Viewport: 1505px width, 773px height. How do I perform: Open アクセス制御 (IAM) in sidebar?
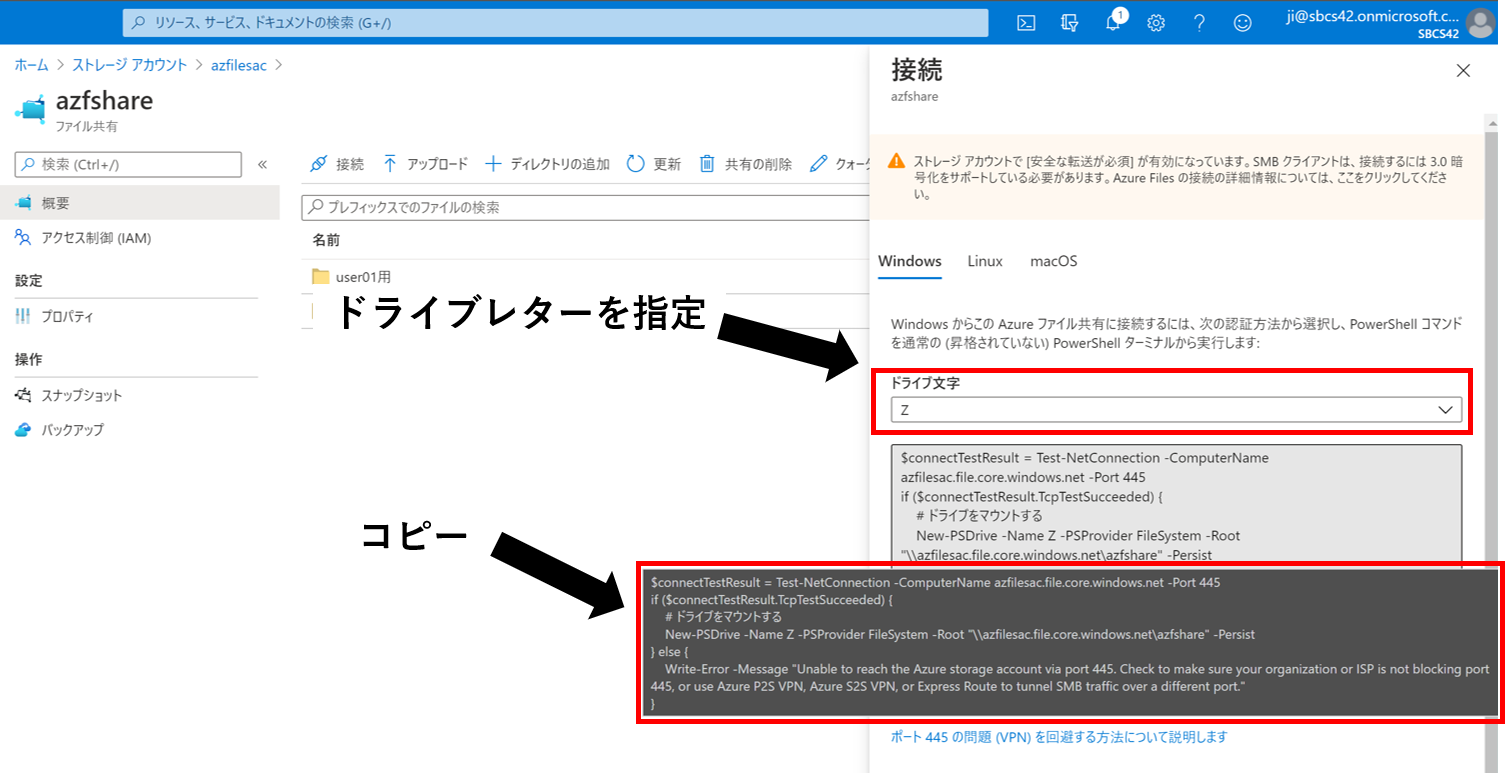(x=96, y=238)
